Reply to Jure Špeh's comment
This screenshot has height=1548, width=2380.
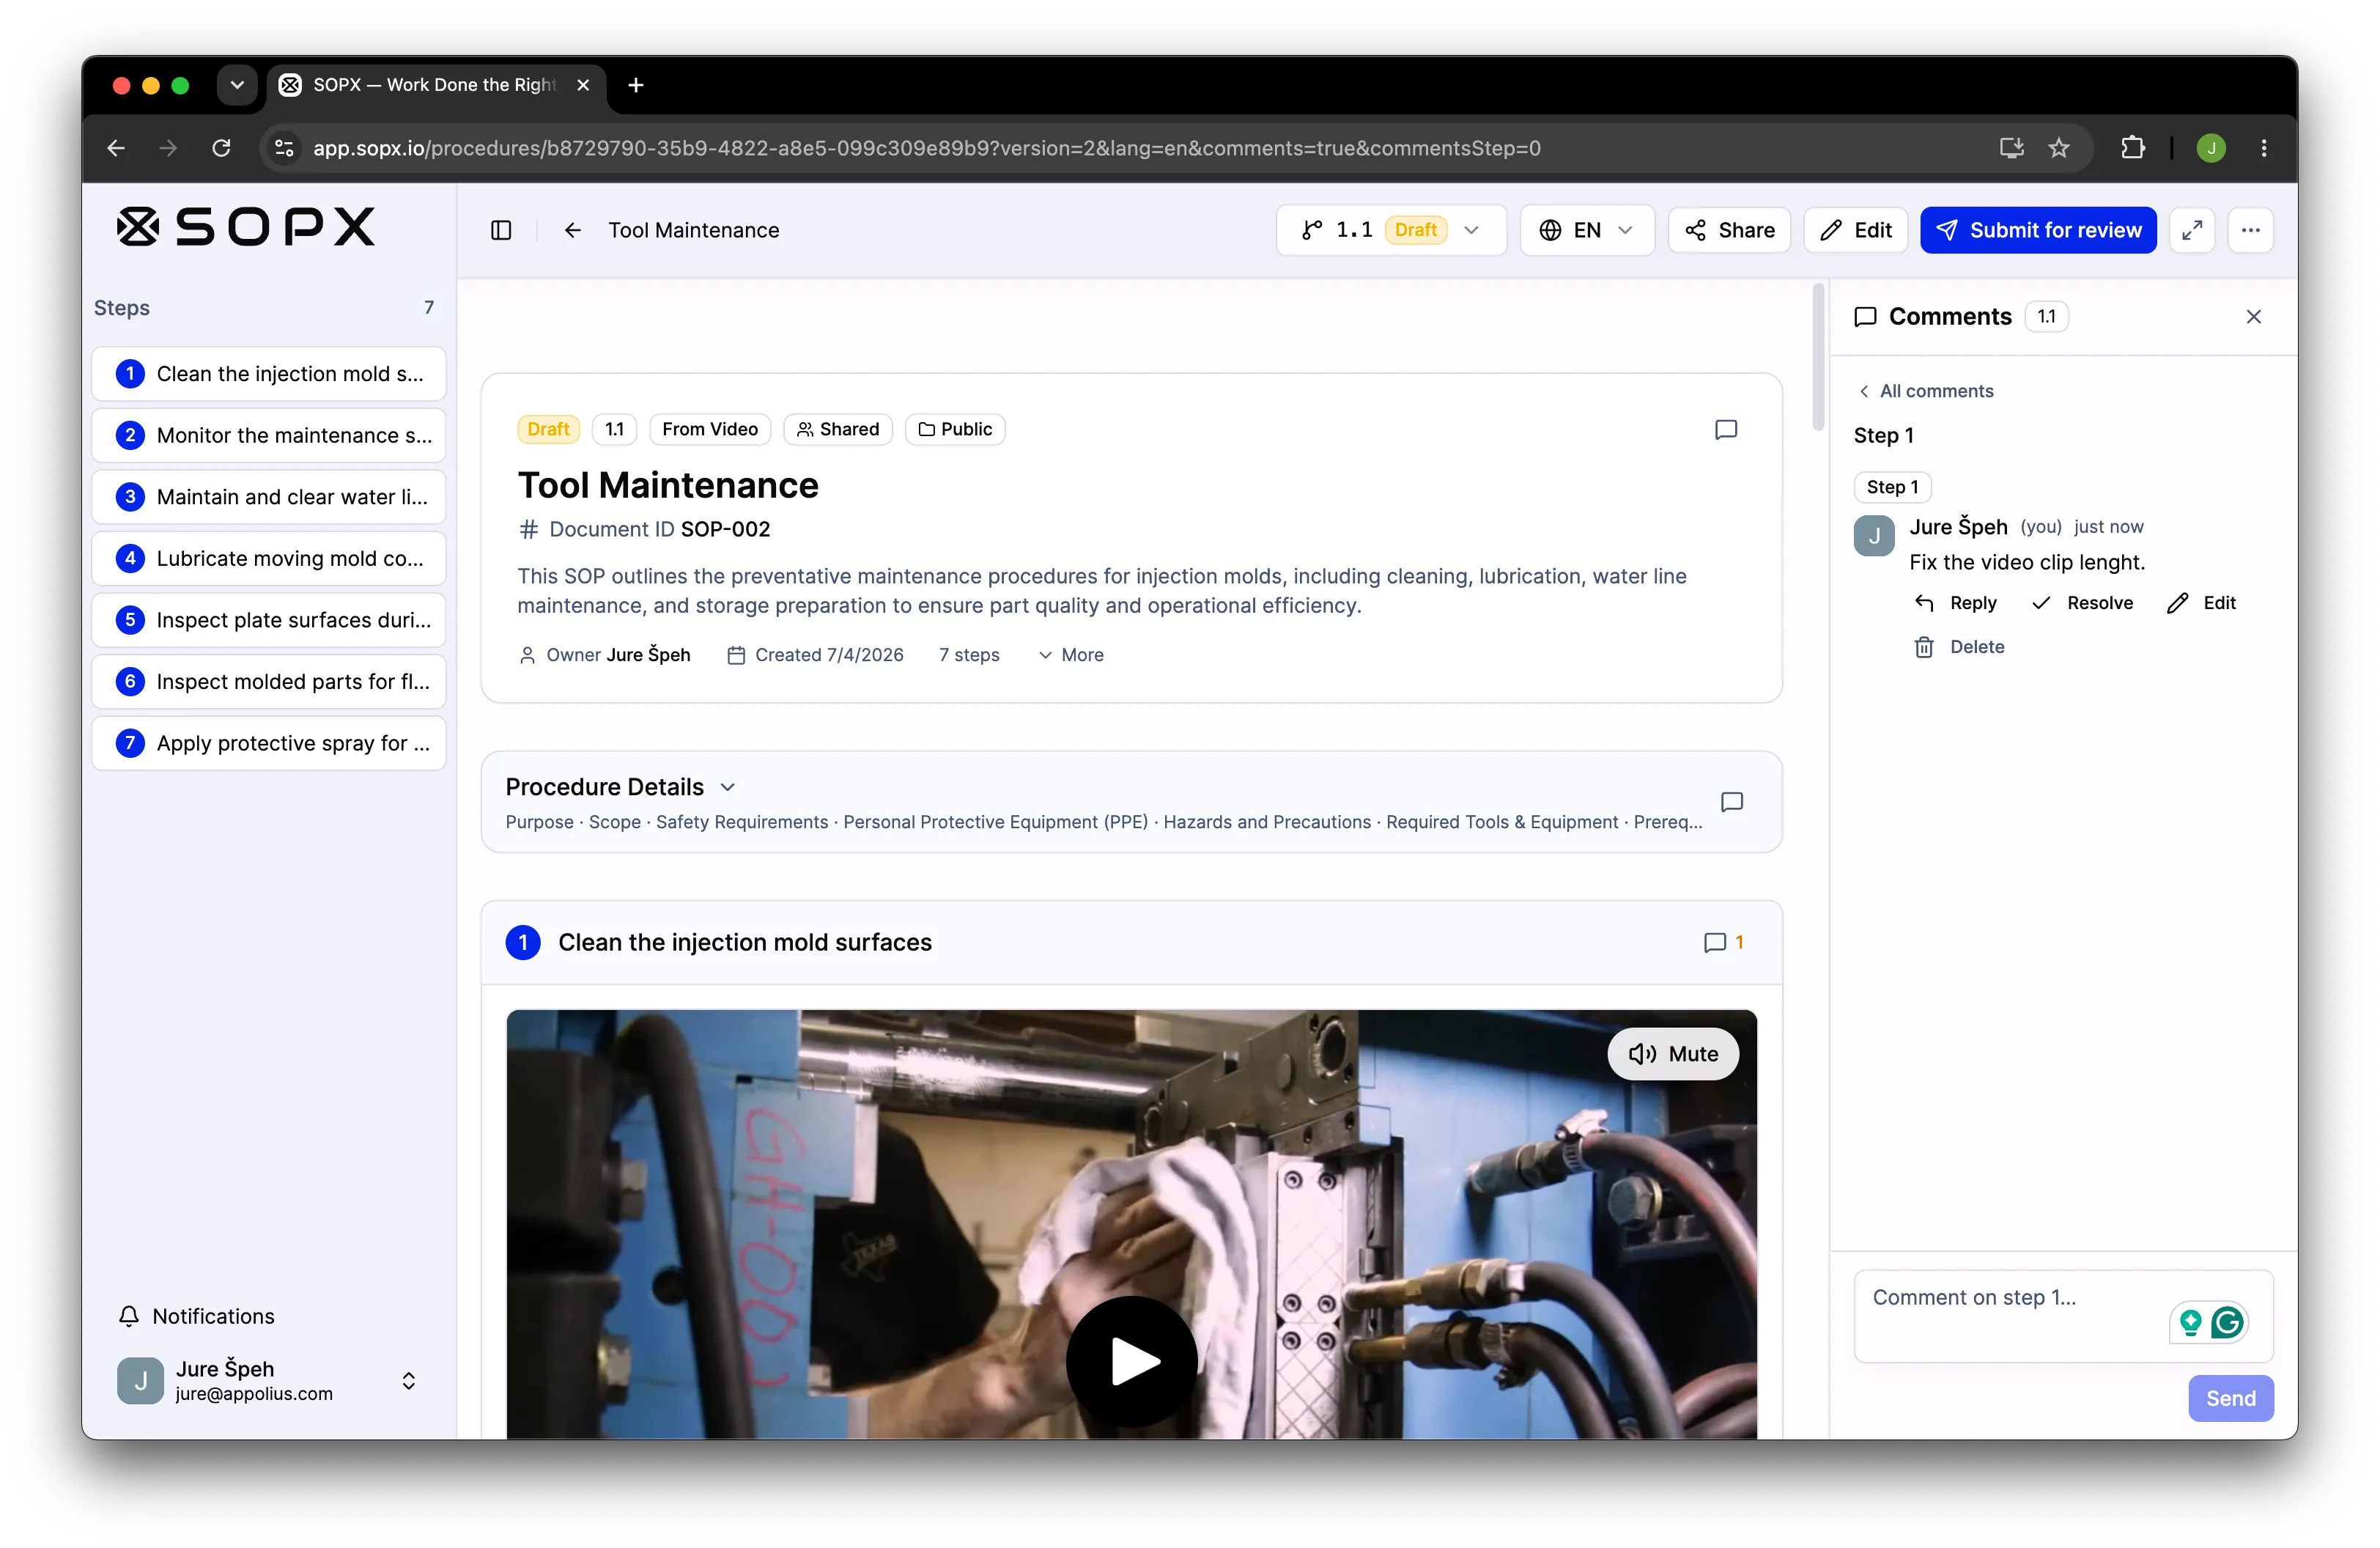point(1955,603)
